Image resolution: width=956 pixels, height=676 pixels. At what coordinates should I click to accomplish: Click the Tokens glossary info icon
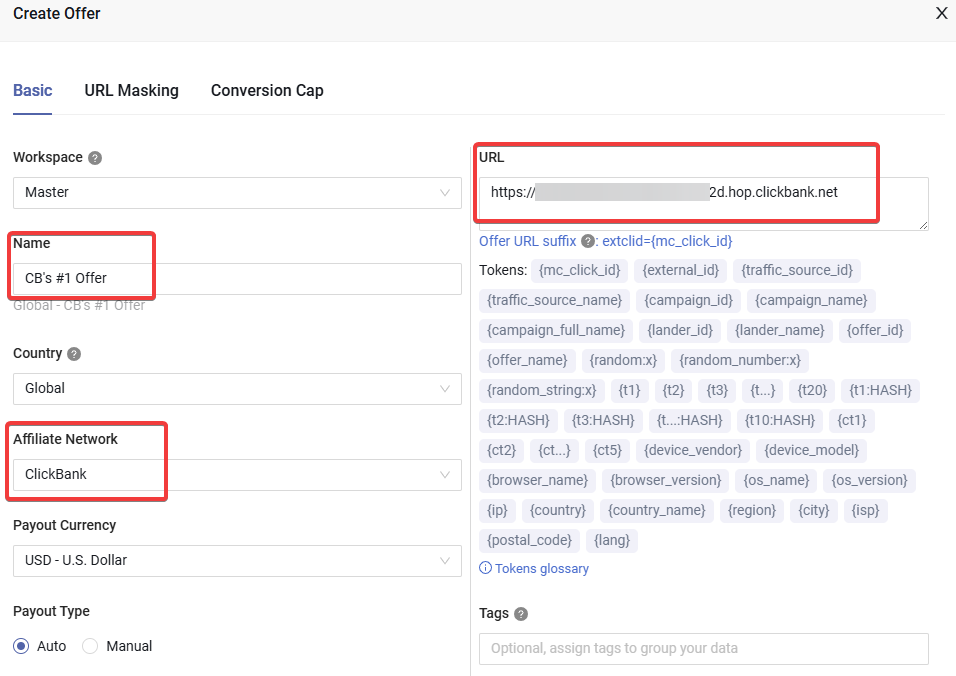[x=485, y=568]
